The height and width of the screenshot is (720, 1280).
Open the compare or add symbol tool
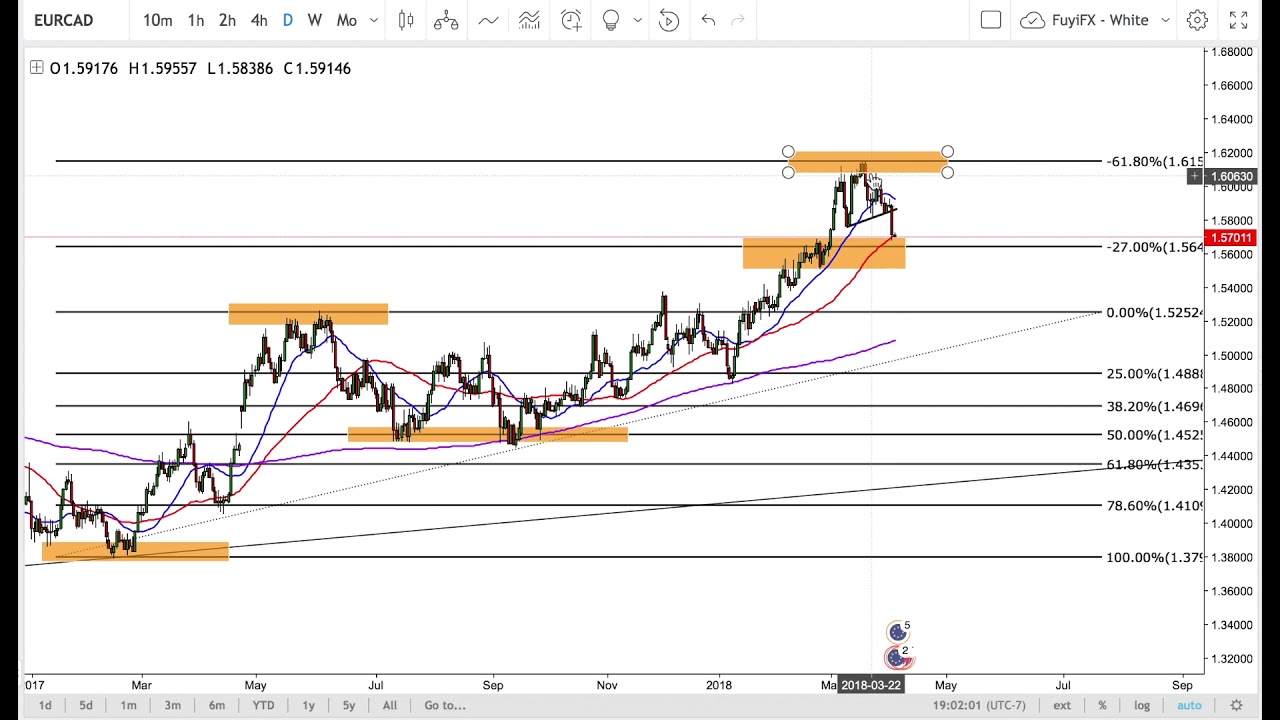pos(446,20)
